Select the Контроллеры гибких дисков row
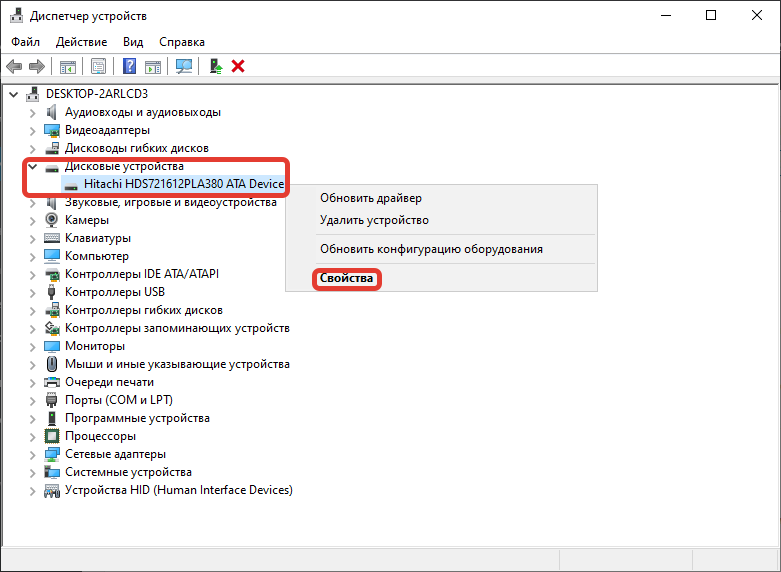 [144, 310]
